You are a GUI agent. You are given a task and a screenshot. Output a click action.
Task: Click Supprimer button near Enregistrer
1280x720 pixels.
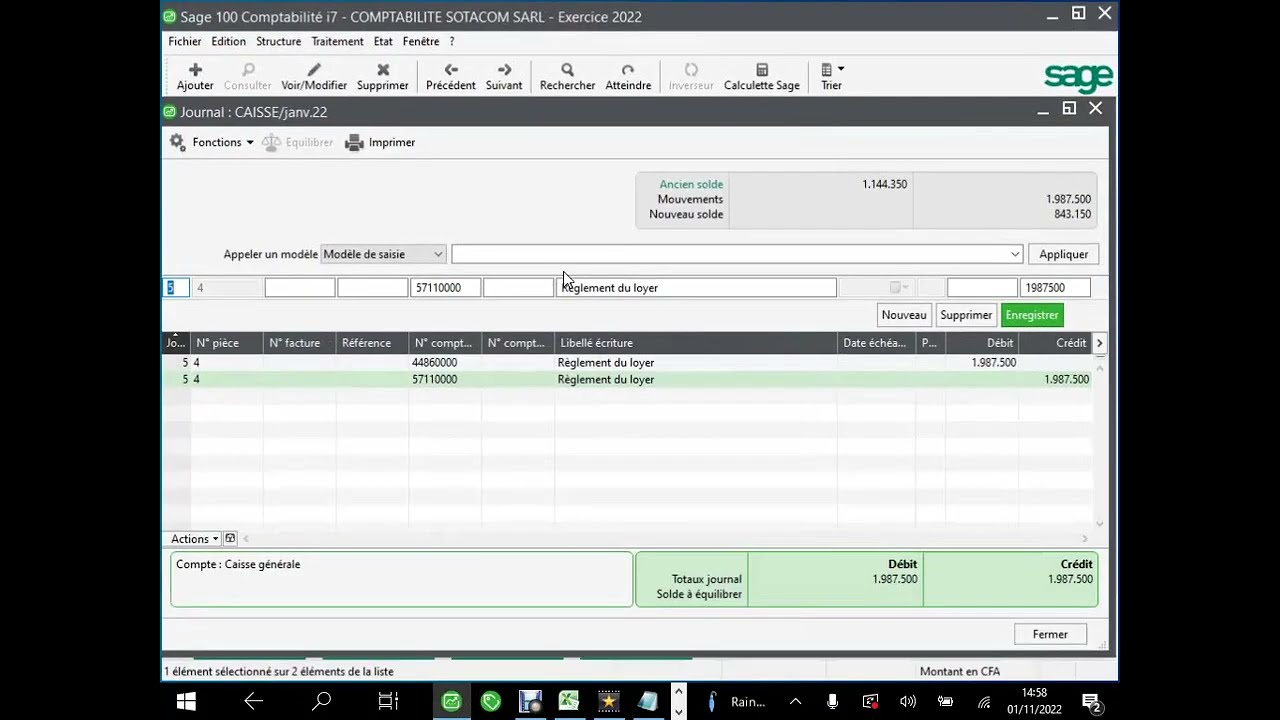(966, 315)
